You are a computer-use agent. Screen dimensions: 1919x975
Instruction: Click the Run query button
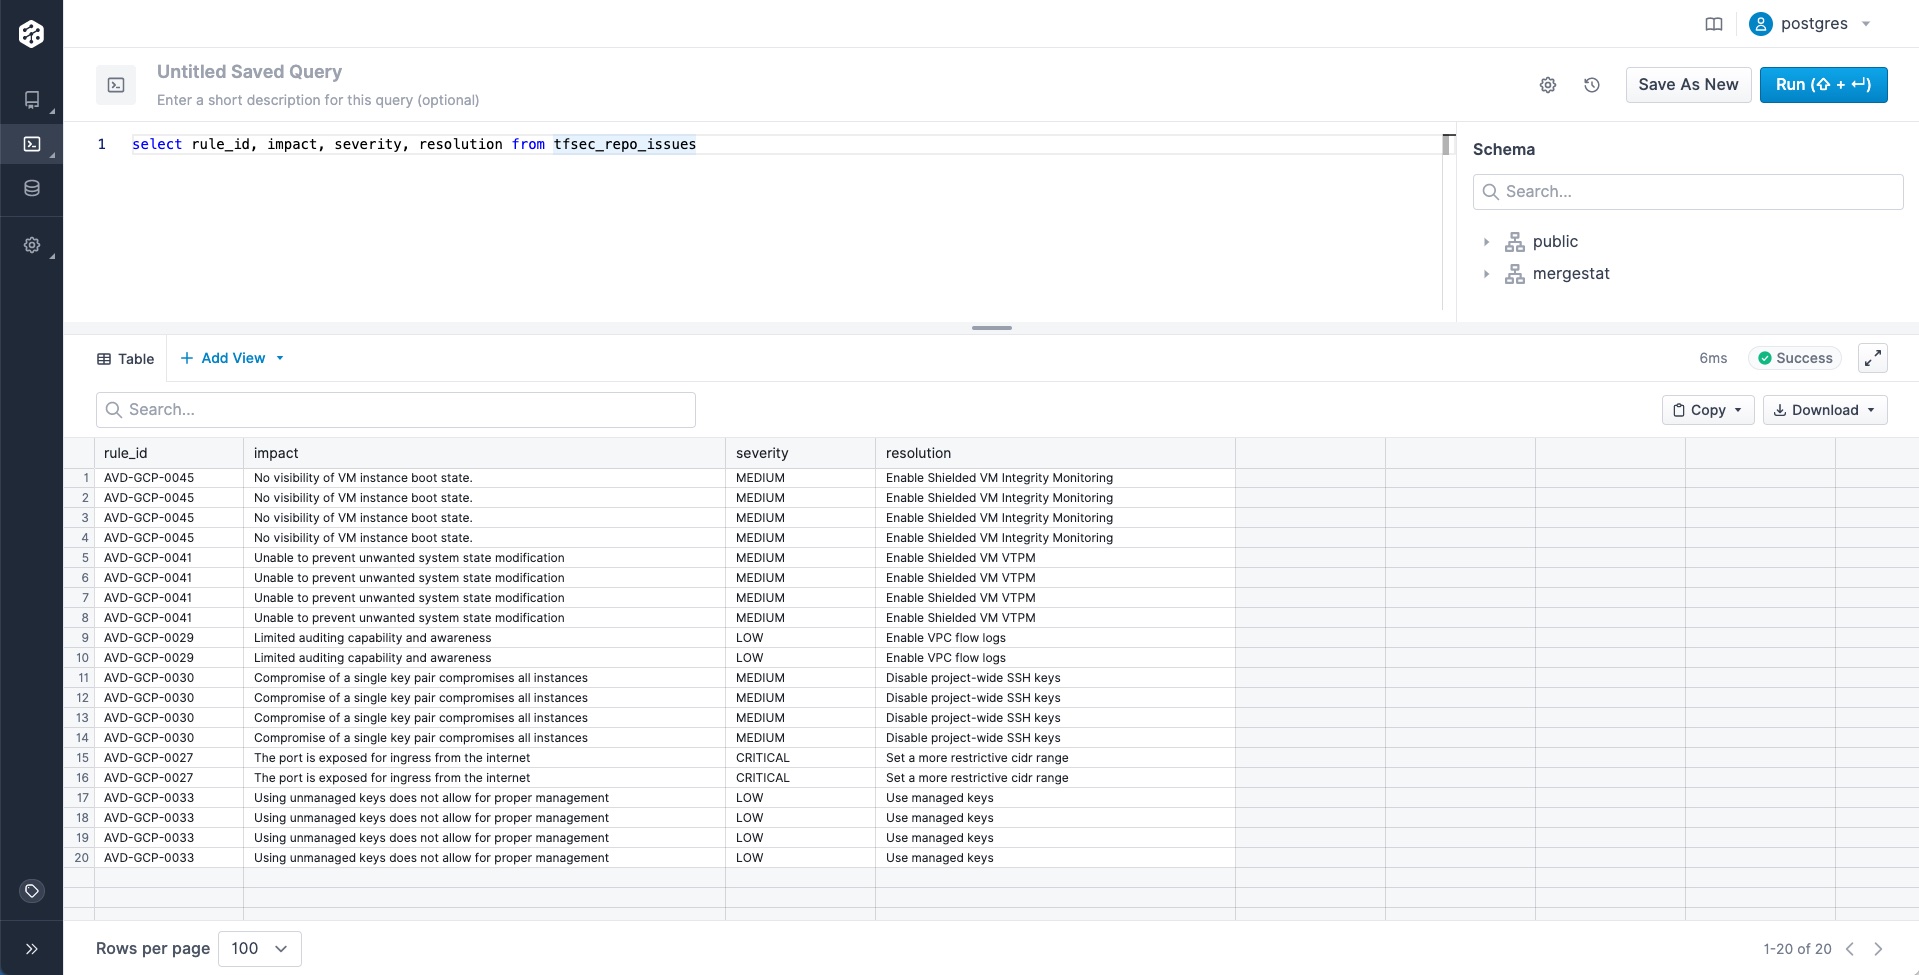[x=1822, y=85]
